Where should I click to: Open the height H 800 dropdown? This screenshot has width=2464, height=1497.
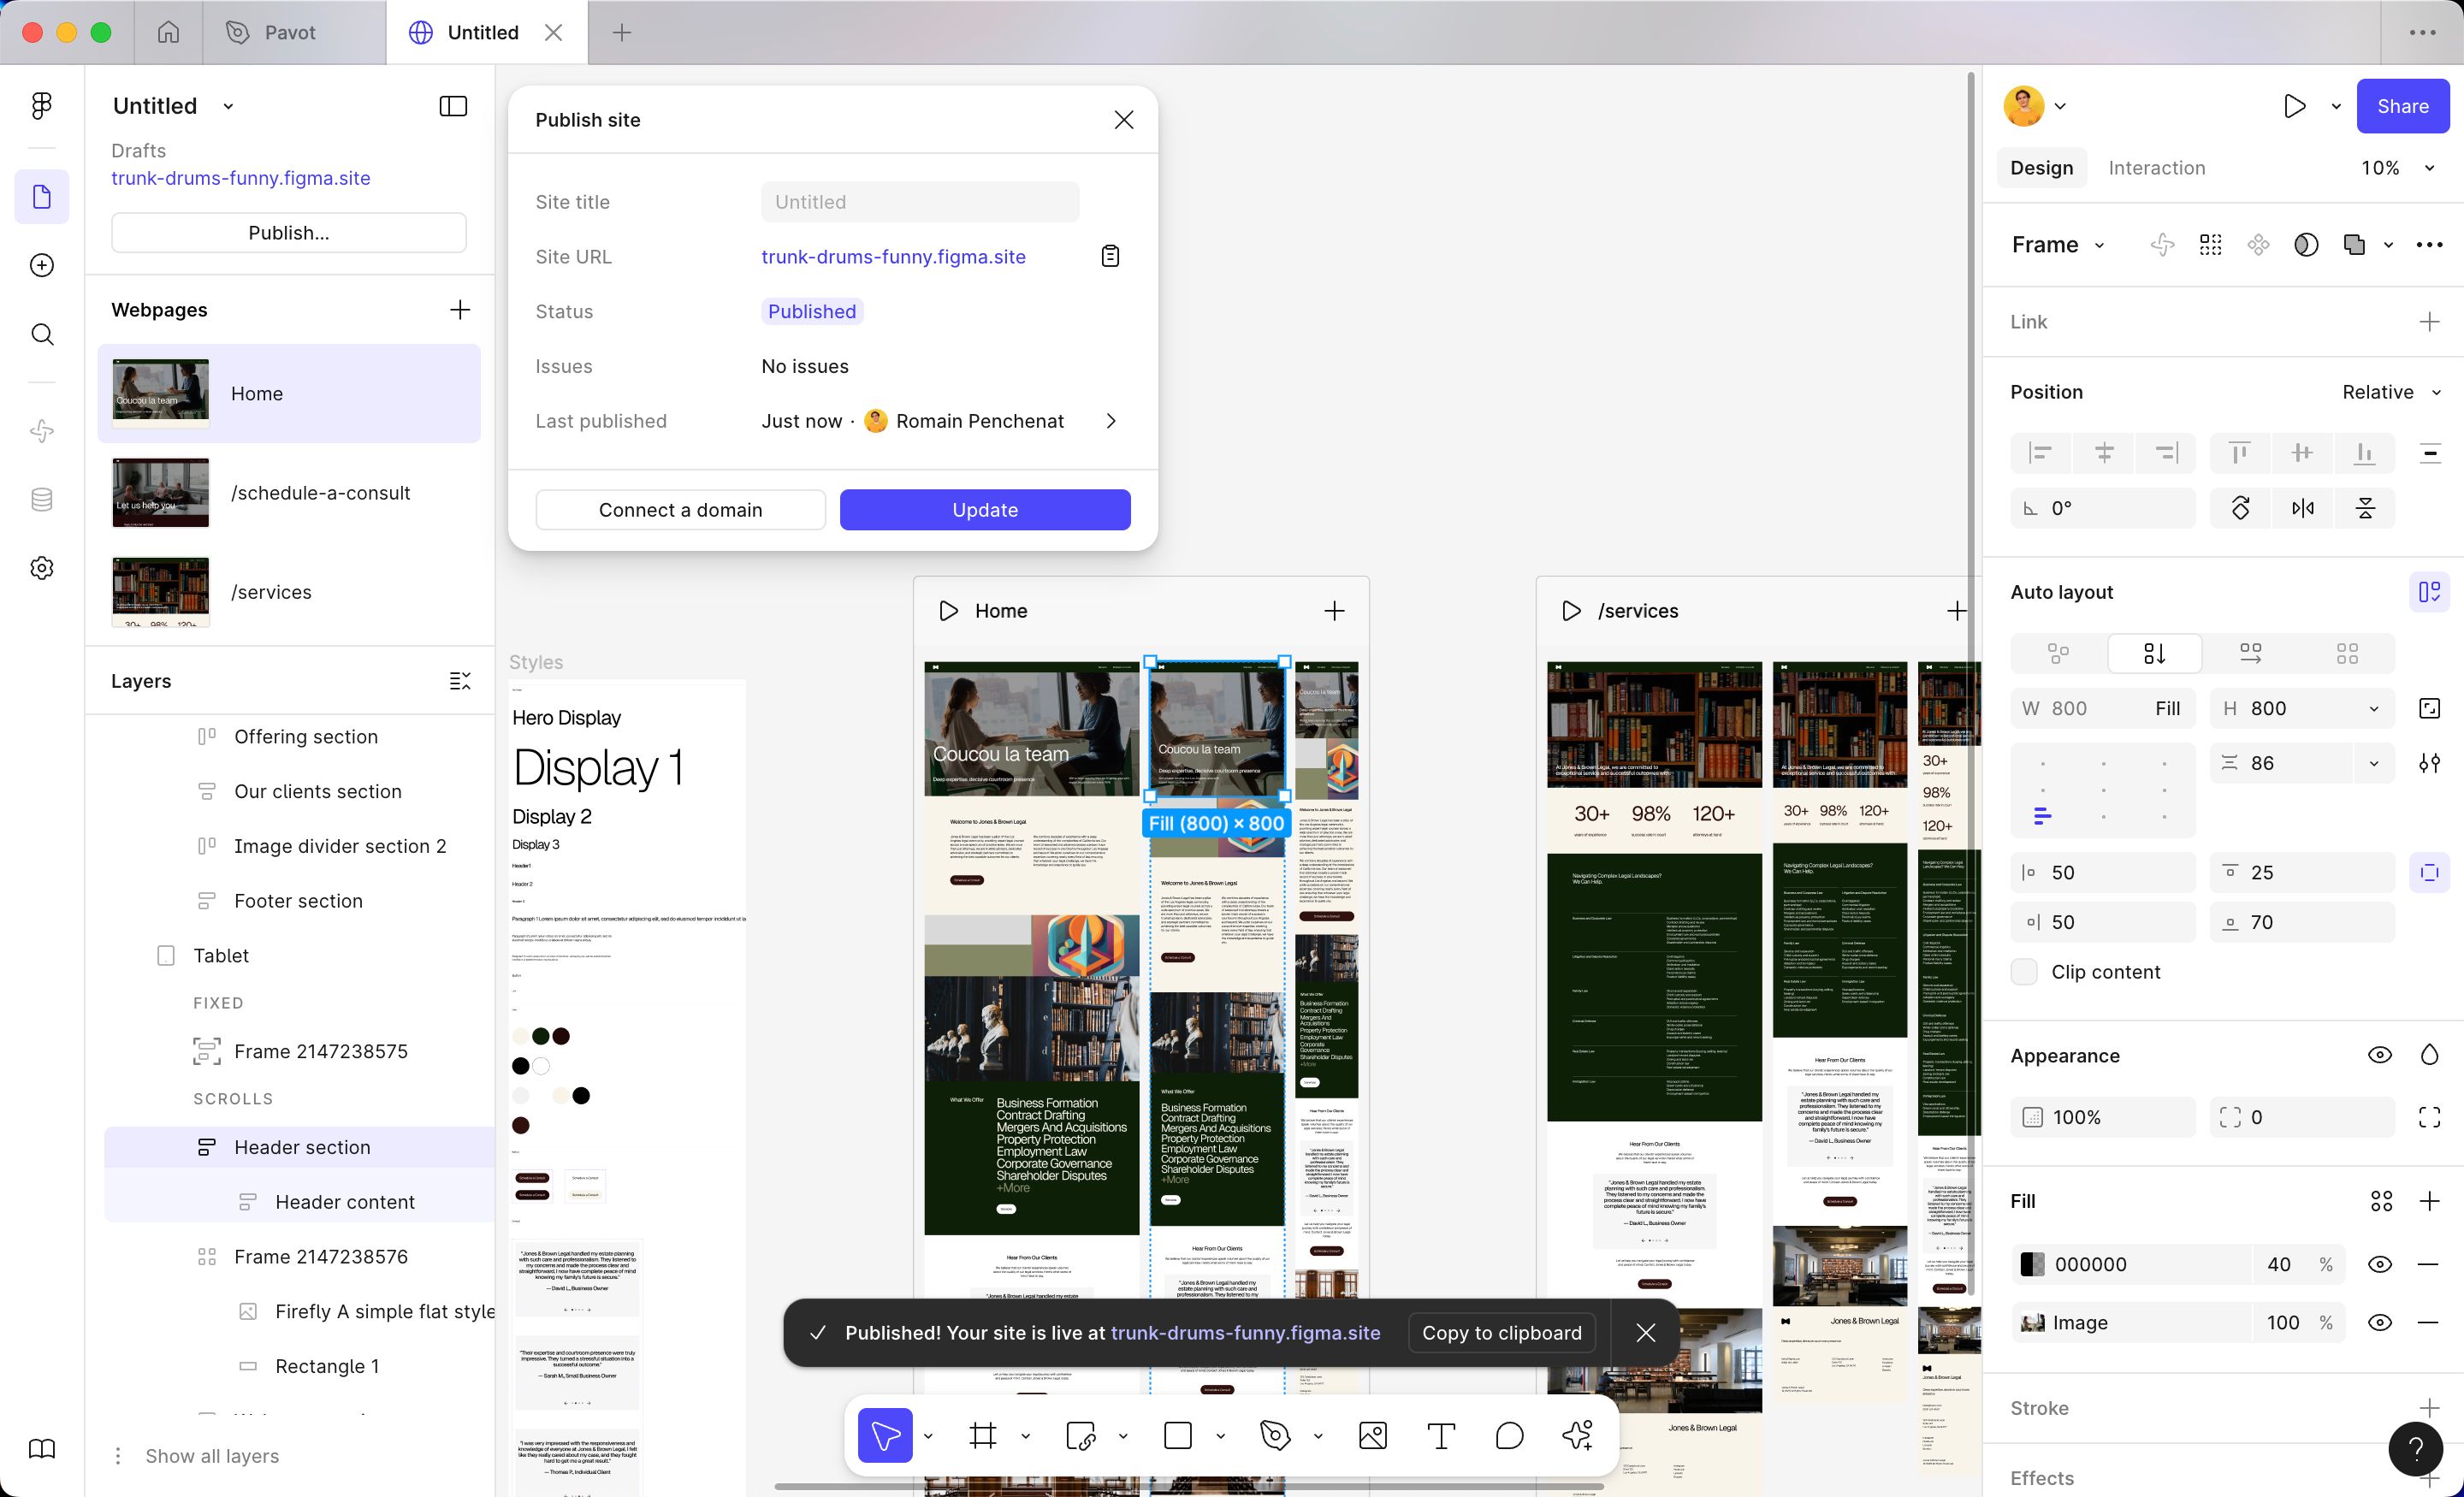[2373, 708]
